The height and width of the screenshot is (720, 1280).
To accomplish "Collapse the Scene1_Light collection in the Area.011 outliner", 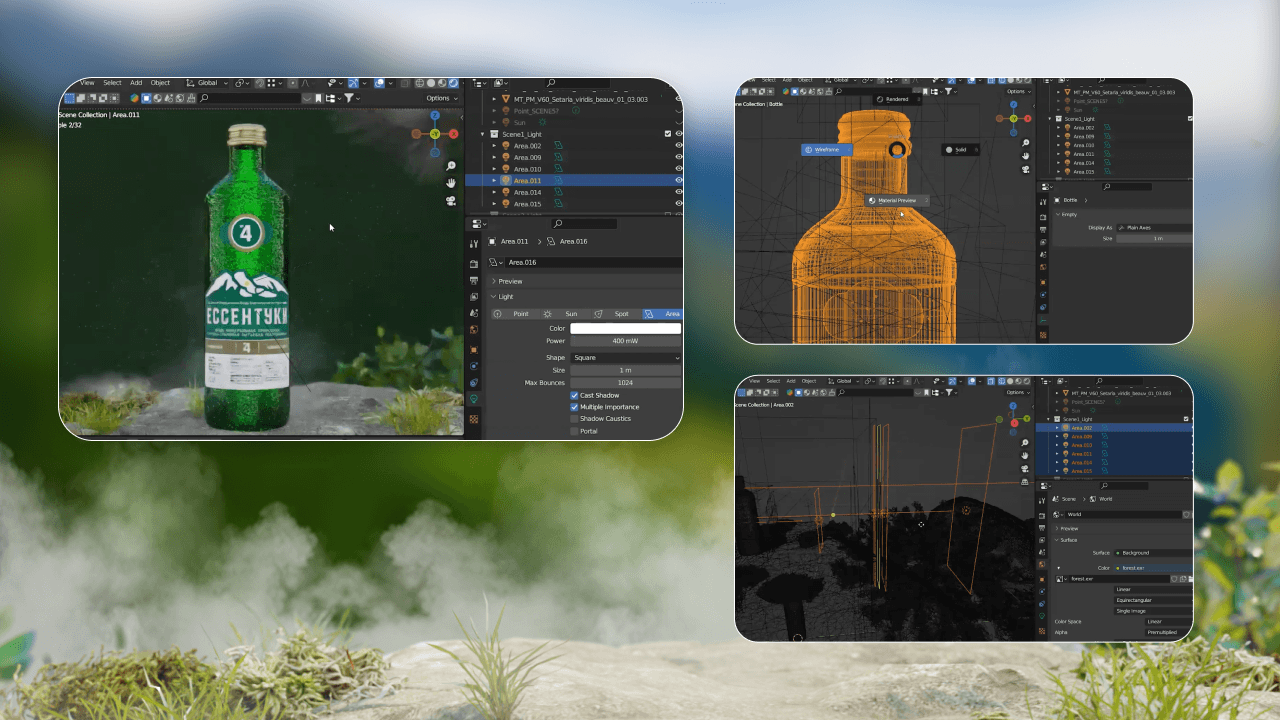I will coord(483,134).
